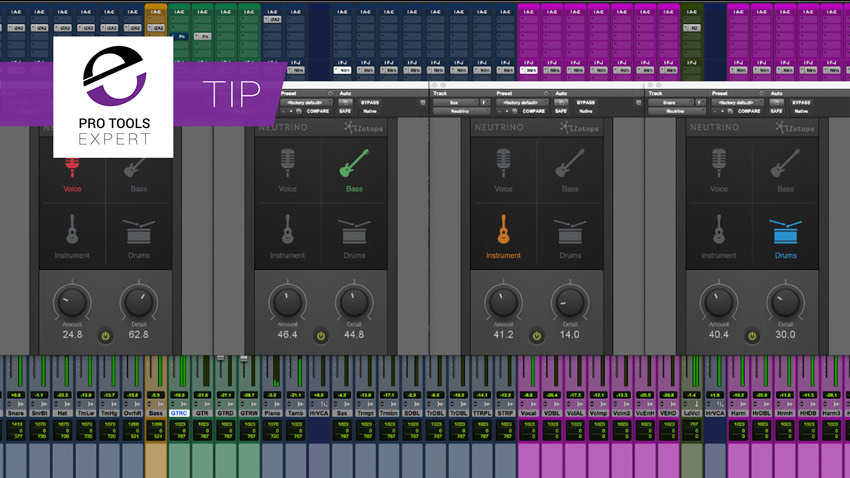Click COMPARE in the Sax plug-in window

pos(533,111)
